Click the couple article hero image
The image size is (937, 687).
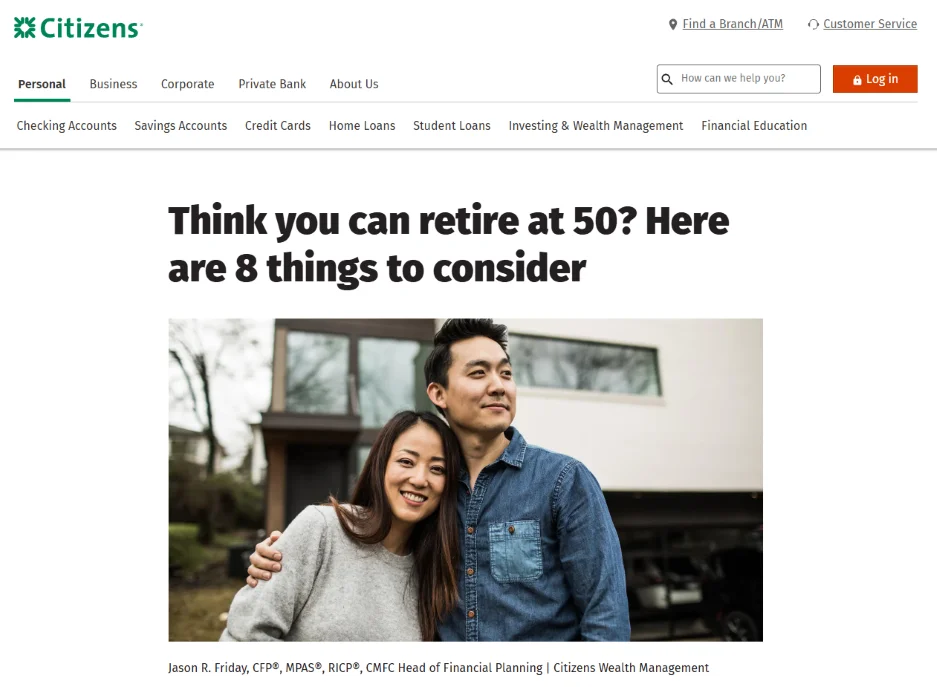(466, 480)
